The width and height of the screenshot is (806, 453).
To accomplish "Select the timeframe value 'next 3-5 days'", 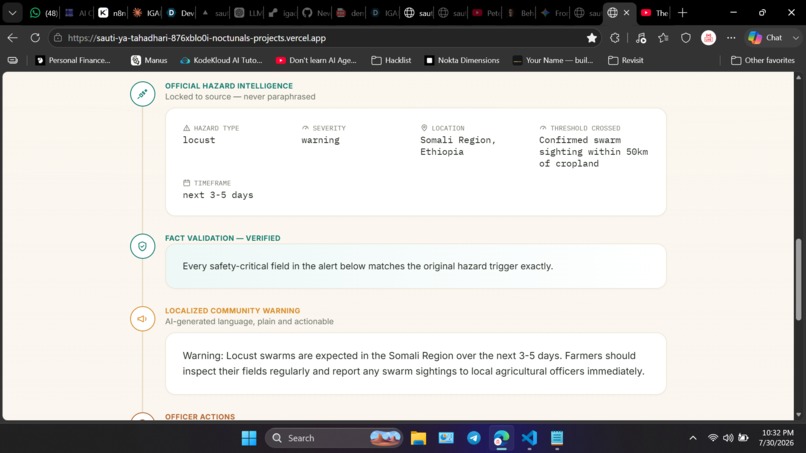I will tap(218, 195).
